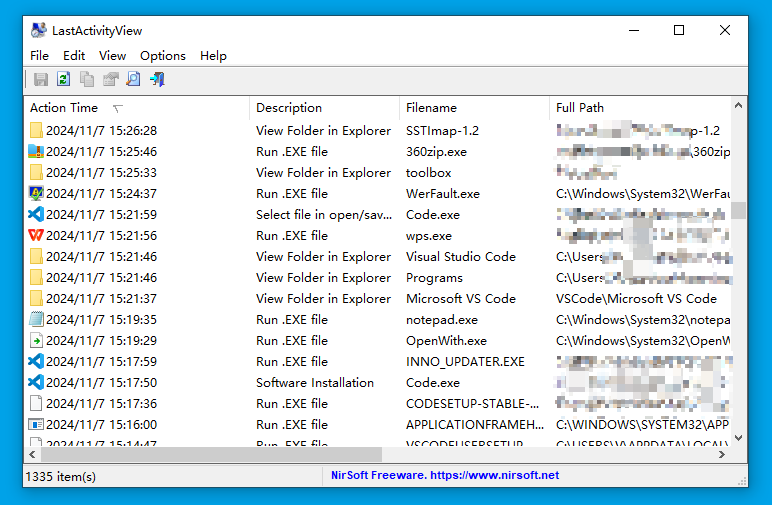Sort by the Action Time column header

coord(137,108)
